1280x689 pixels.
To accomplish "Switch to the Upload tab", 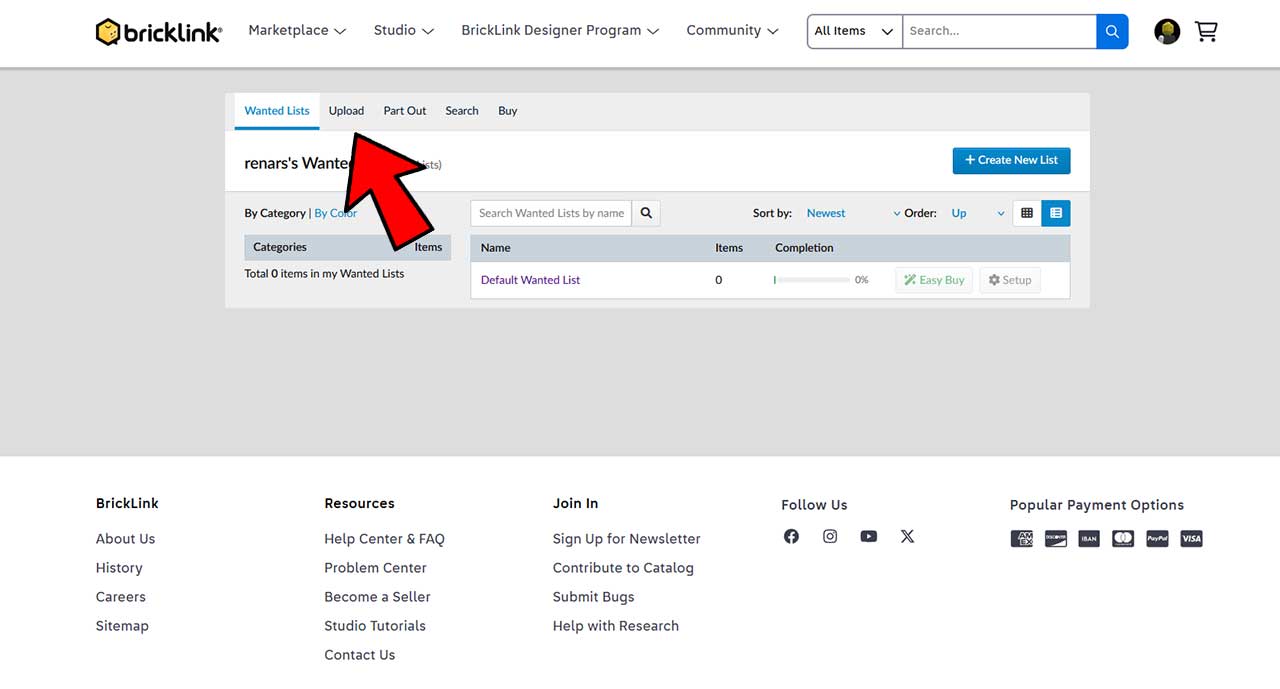I will click(x=346, y=111).
